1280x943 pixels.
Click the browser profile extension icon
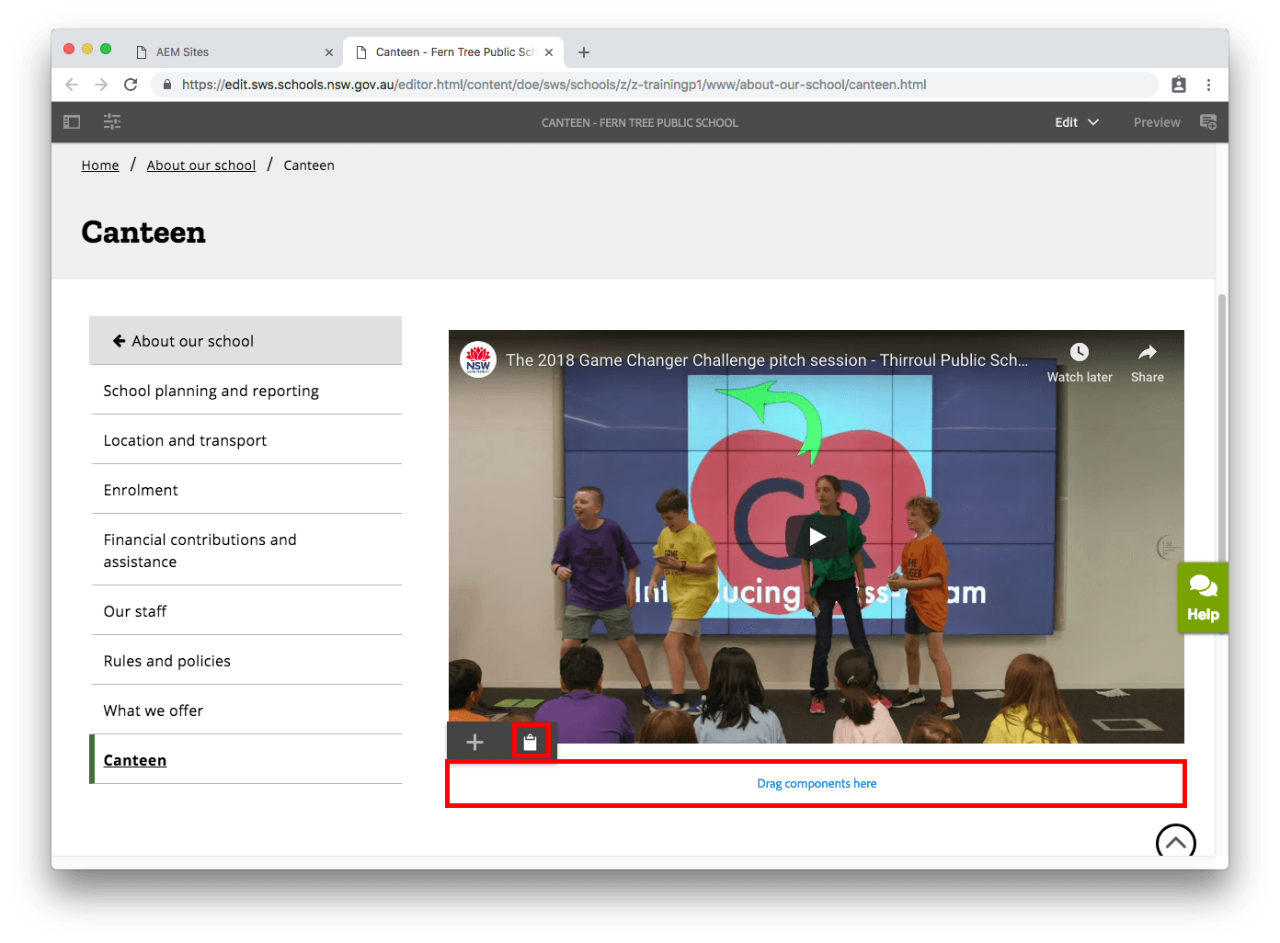(x=1178, y=85)
